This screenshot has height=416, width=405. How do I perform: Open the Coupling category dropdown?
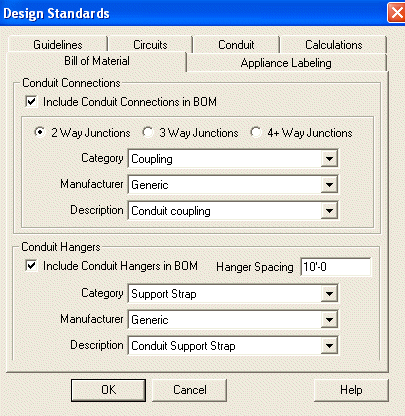click(x=329, y=158)
